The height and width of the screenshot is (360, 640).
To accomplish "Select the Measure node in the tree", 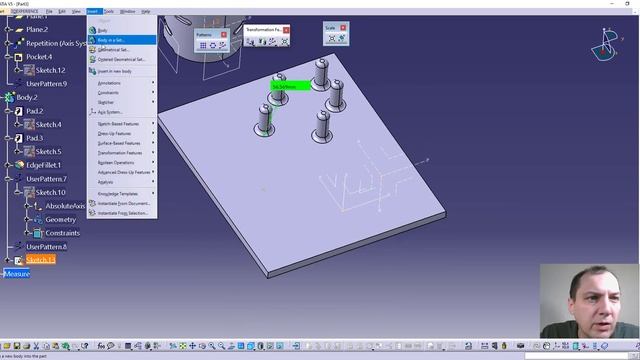I will pos(17,274).
